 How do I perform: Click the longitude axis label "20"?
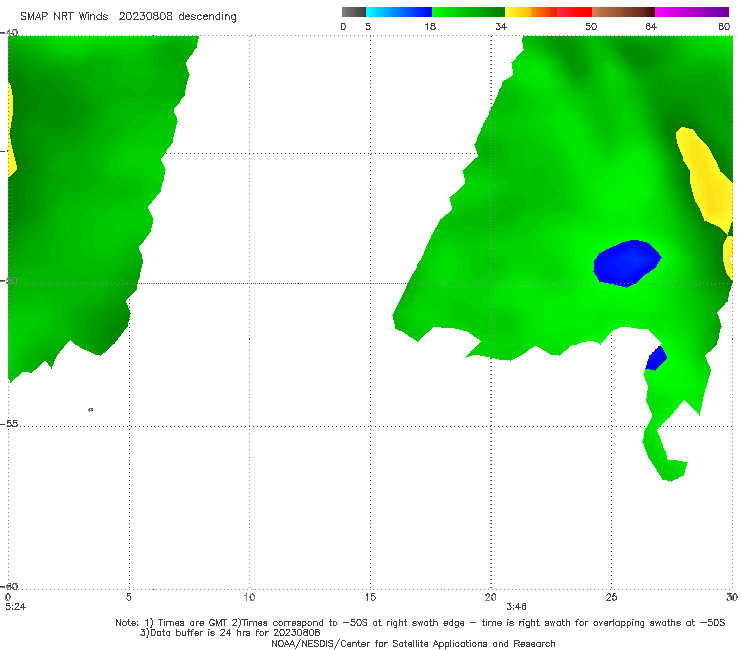point(490,598)
